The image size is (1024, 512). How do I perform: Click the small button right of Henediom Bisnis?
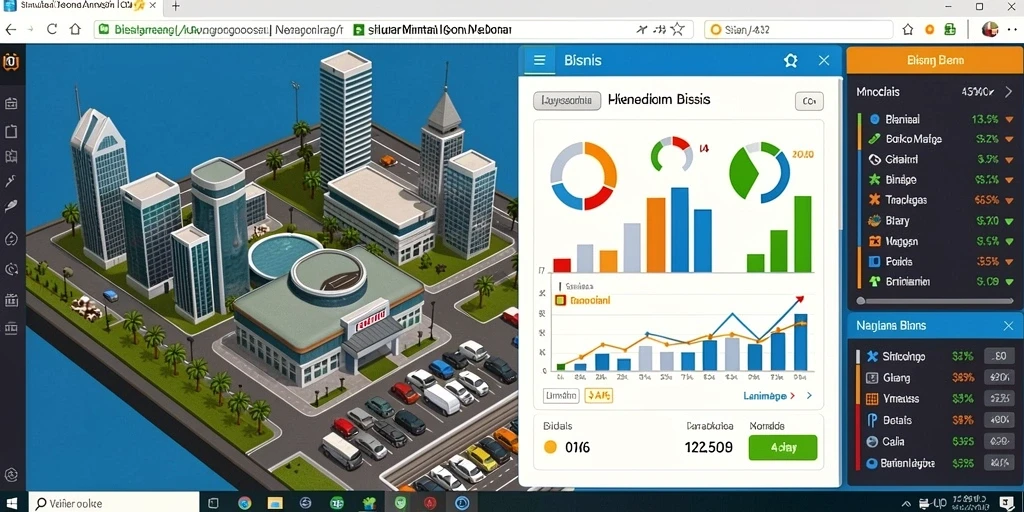point(809,101)
